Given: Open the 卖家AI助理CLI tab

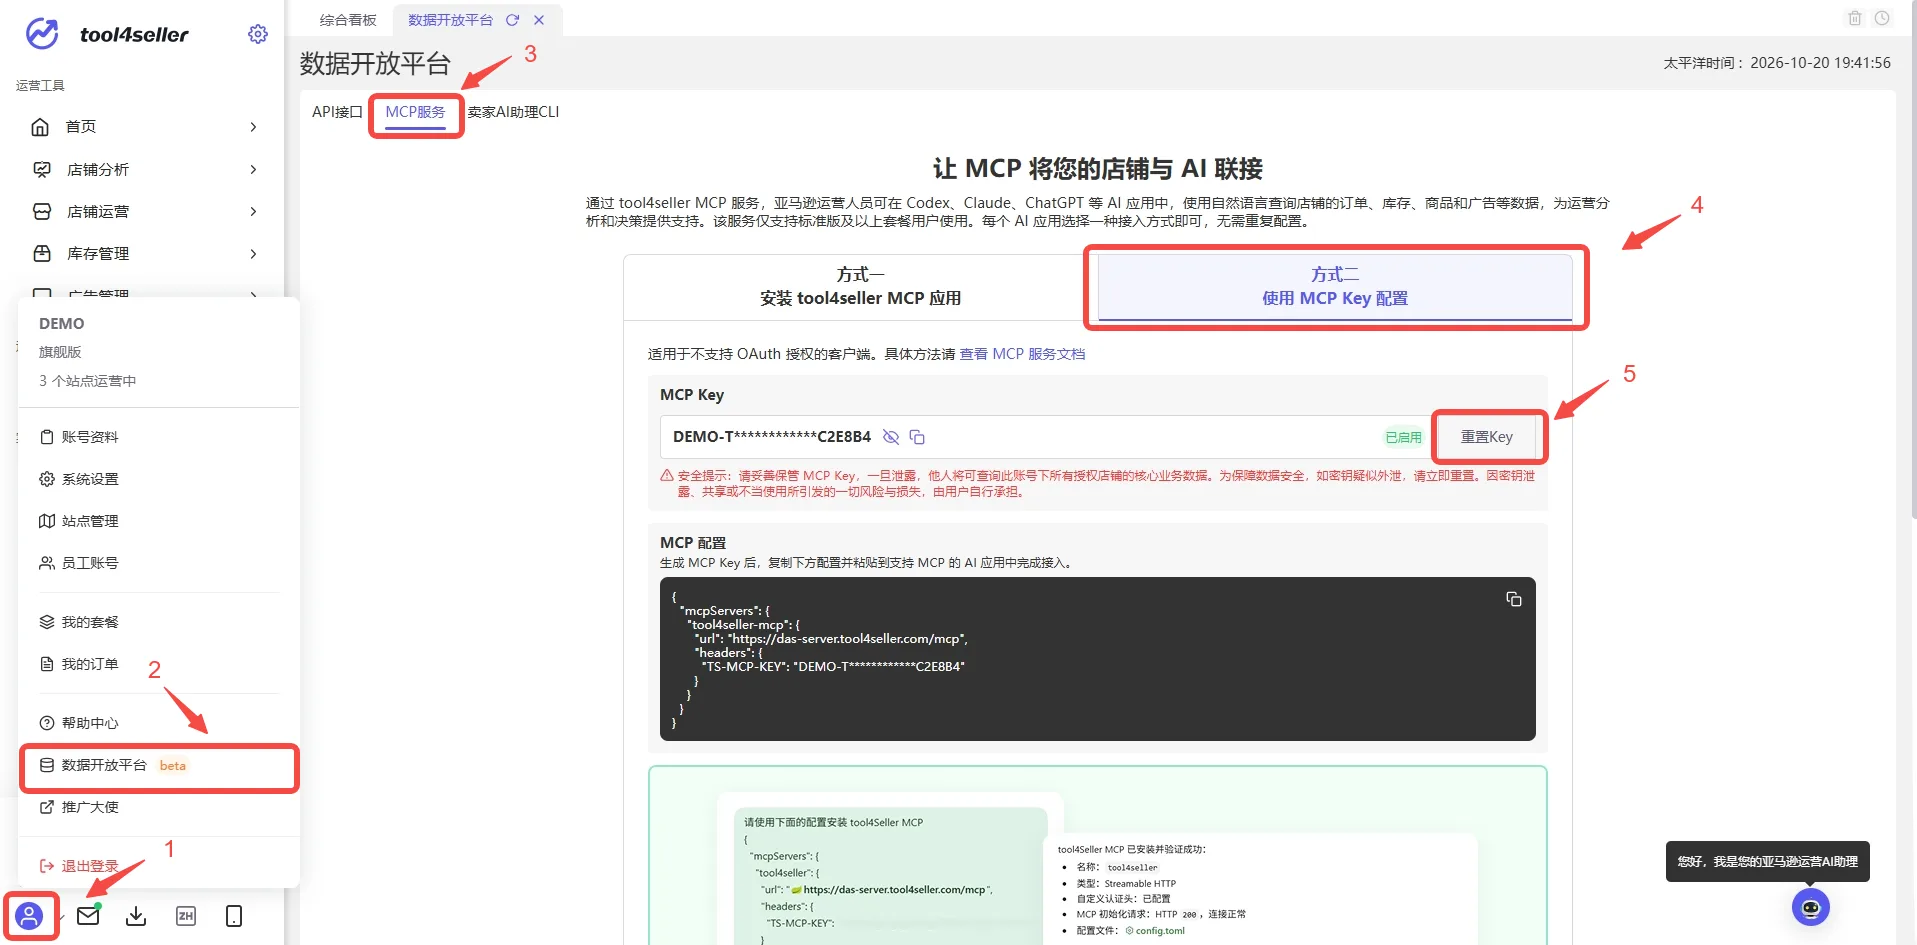Looking at the screenshot, I should coord(513,112).
